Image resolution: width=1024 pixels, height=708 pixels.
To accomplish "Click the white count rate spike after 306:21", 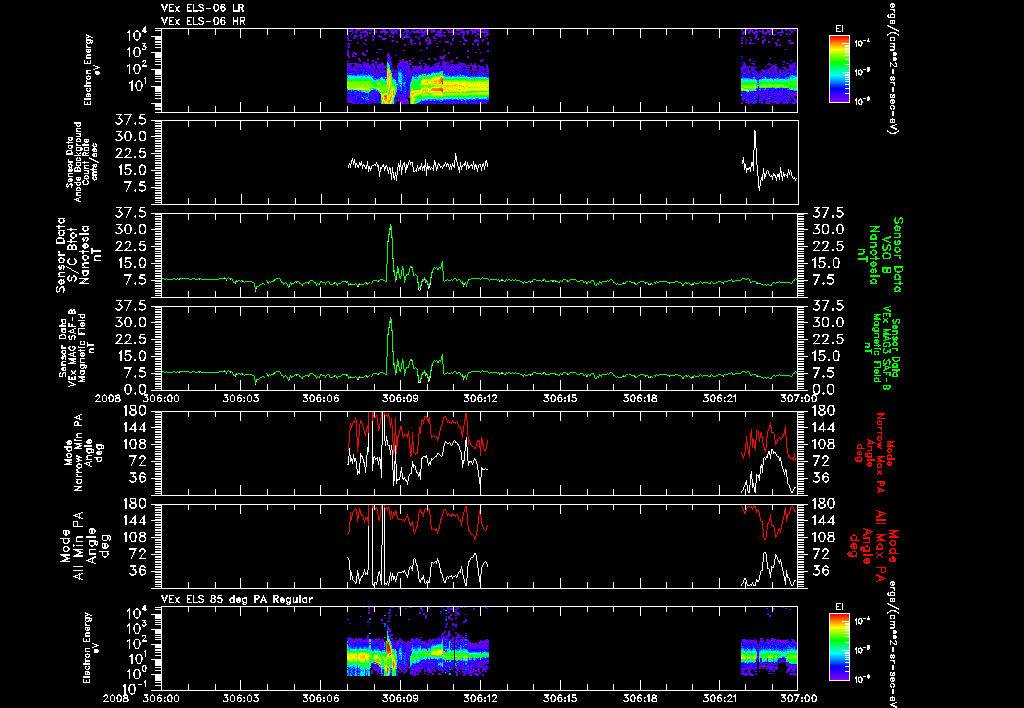I will (x=755, y=149).
